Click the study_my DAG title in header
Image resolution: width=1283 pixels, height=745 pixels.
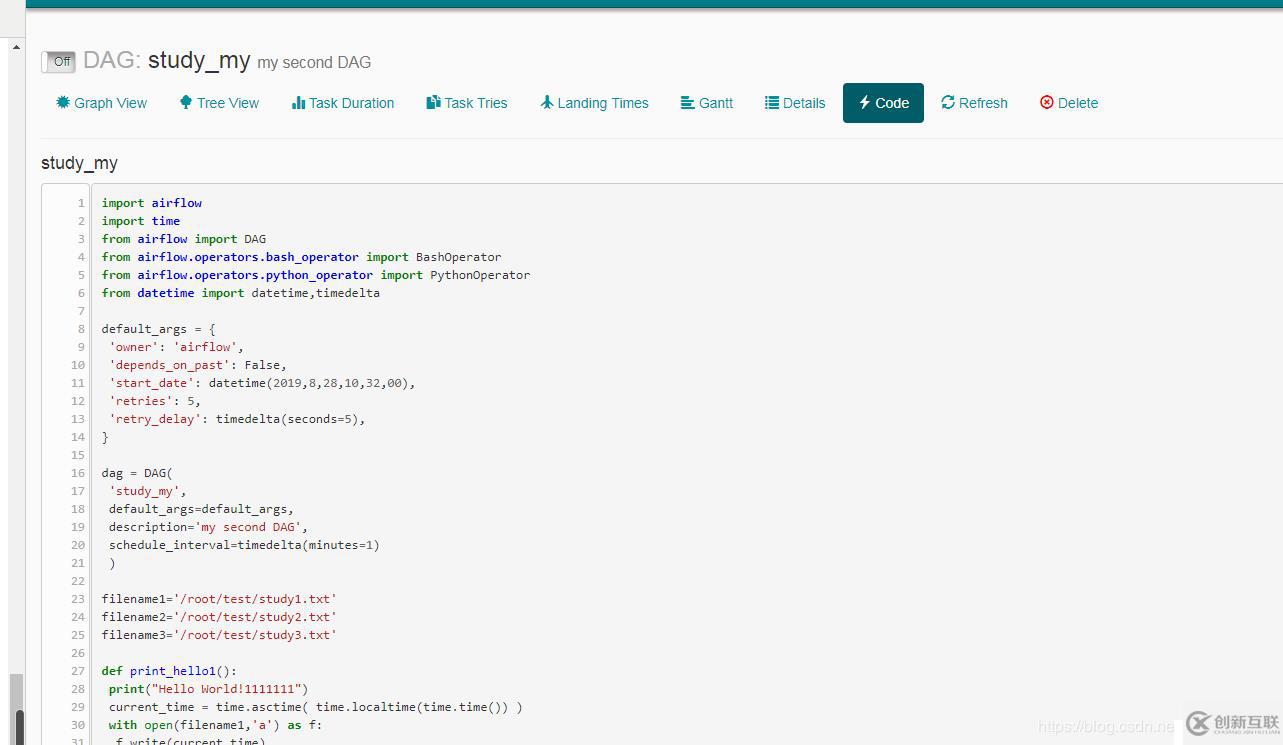[x=199, y=60]
